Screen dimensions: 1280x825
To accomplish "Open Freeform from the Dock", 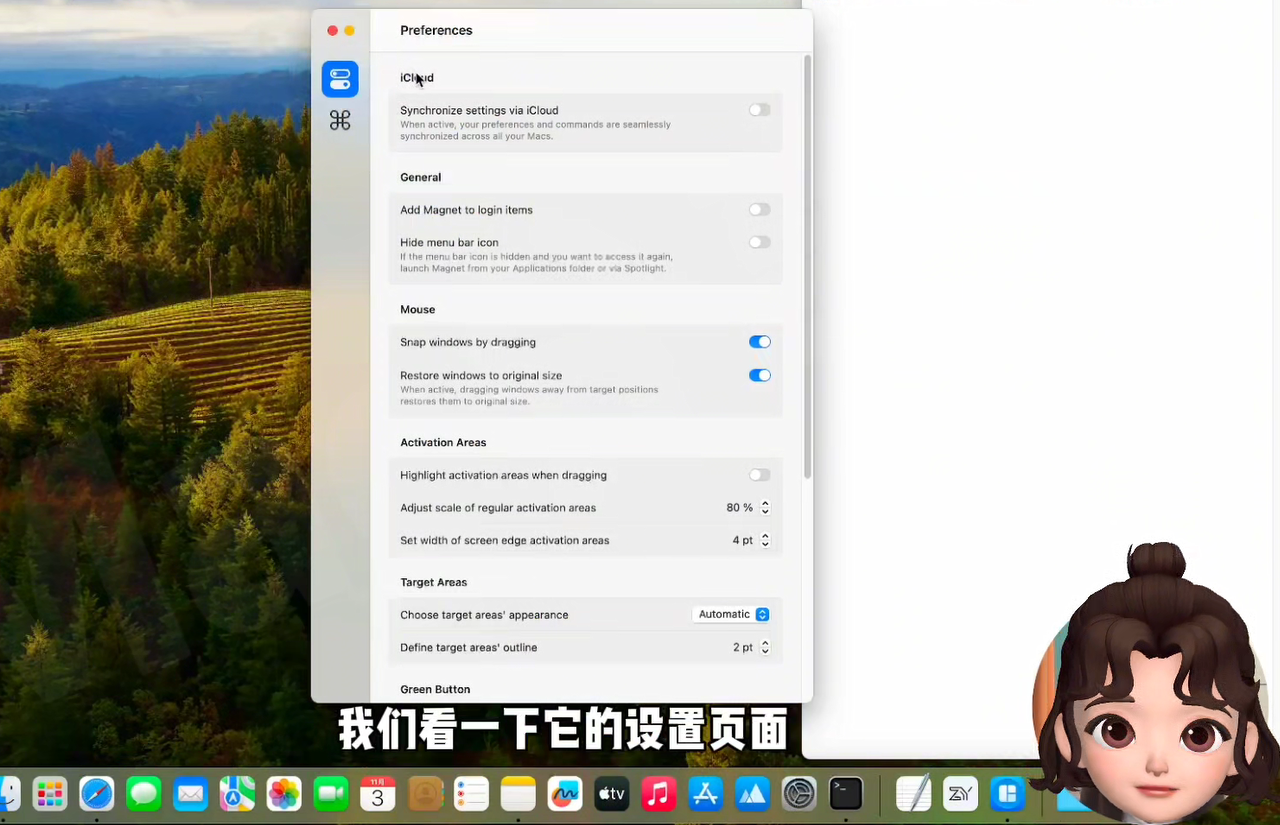I will click(565, 794).
